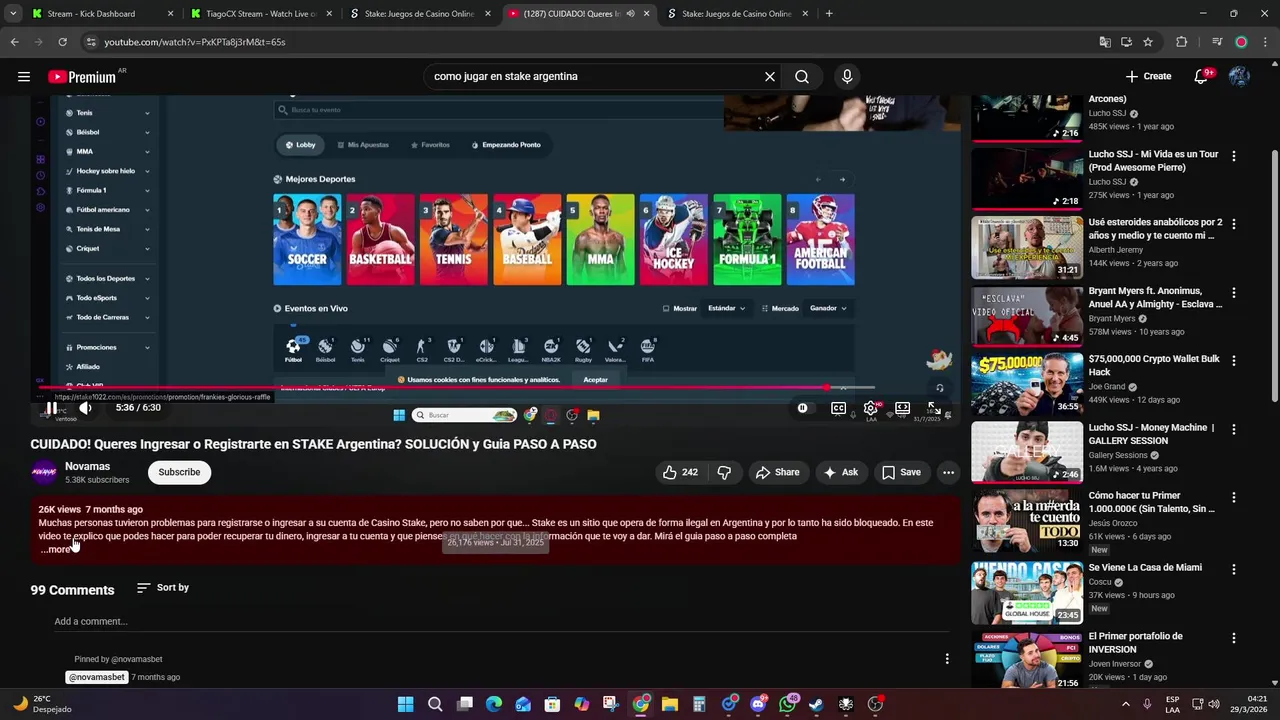Save the video to a playlist
The height and width of the screenshot is (720, 1280).
[901, 472]
